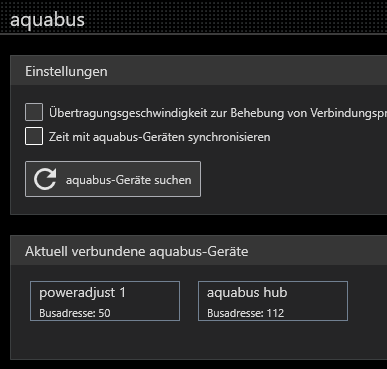Click the 'aquabus hub' device name
This screenshot has width=387, height=369.
coord(247,293)
